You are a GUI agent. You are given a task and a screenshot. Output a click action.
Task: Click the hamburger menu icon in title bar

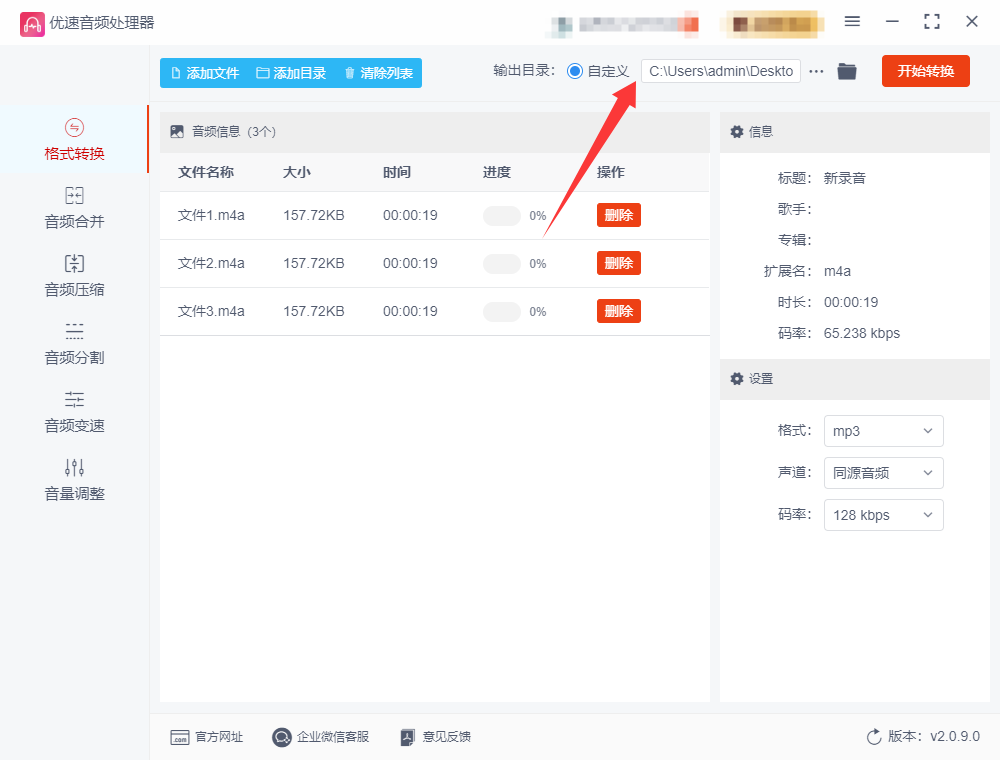(852, 22)
